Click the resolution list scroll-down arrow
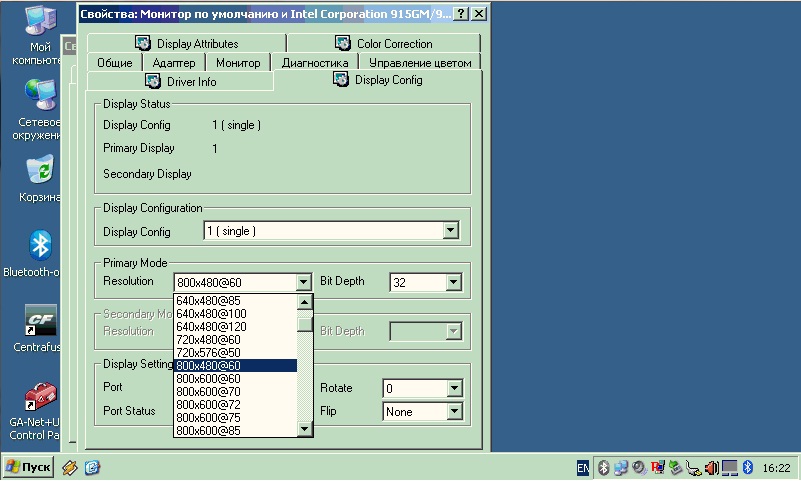Image resolution: width=801 pixels, height=481 pixels. coord(305,429)
